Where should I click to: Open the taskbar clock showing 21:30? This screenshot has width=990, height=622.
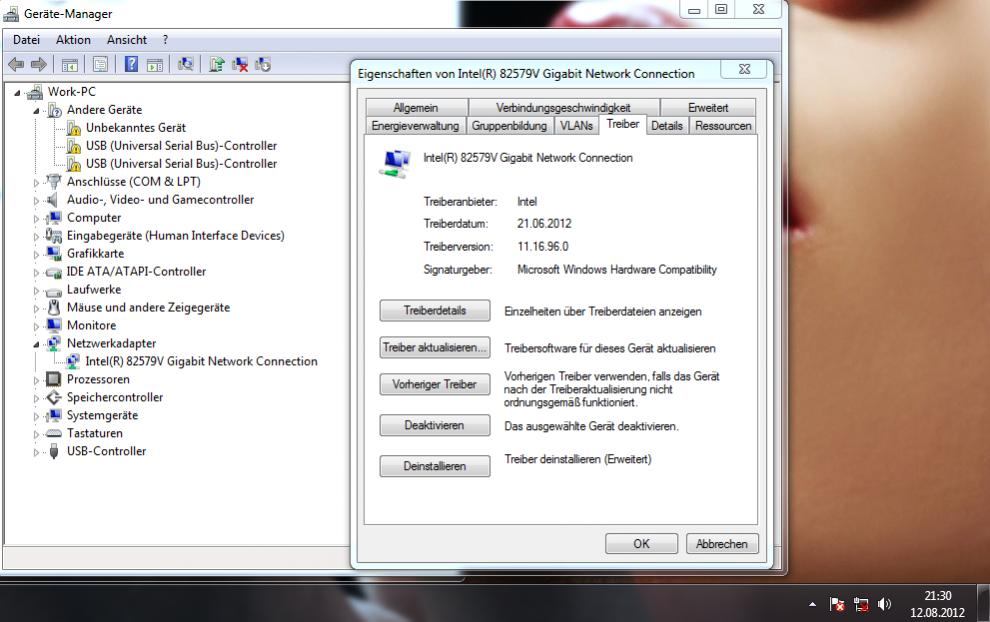[x=938, y=604]
